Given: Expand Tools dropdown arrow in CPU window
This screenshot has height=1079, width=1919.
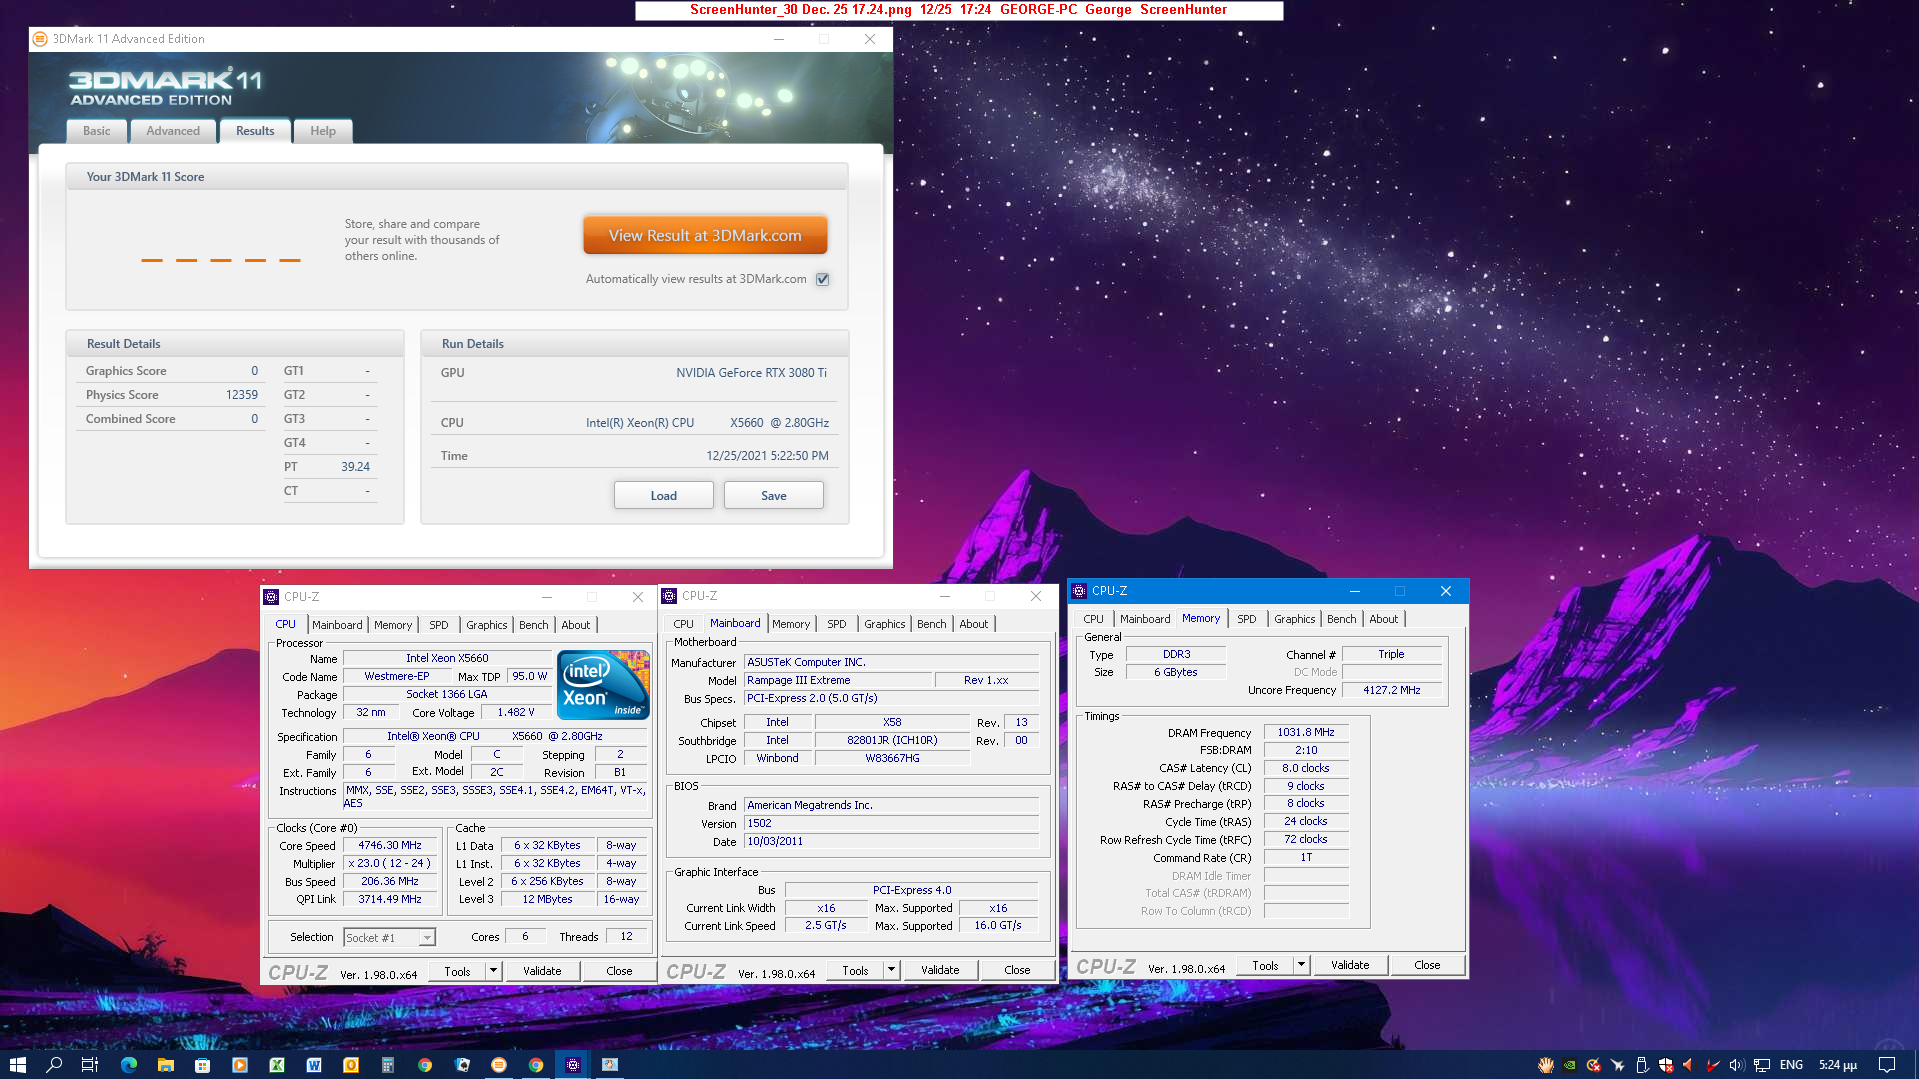Looking at the screenshot, I should (492, 971).
